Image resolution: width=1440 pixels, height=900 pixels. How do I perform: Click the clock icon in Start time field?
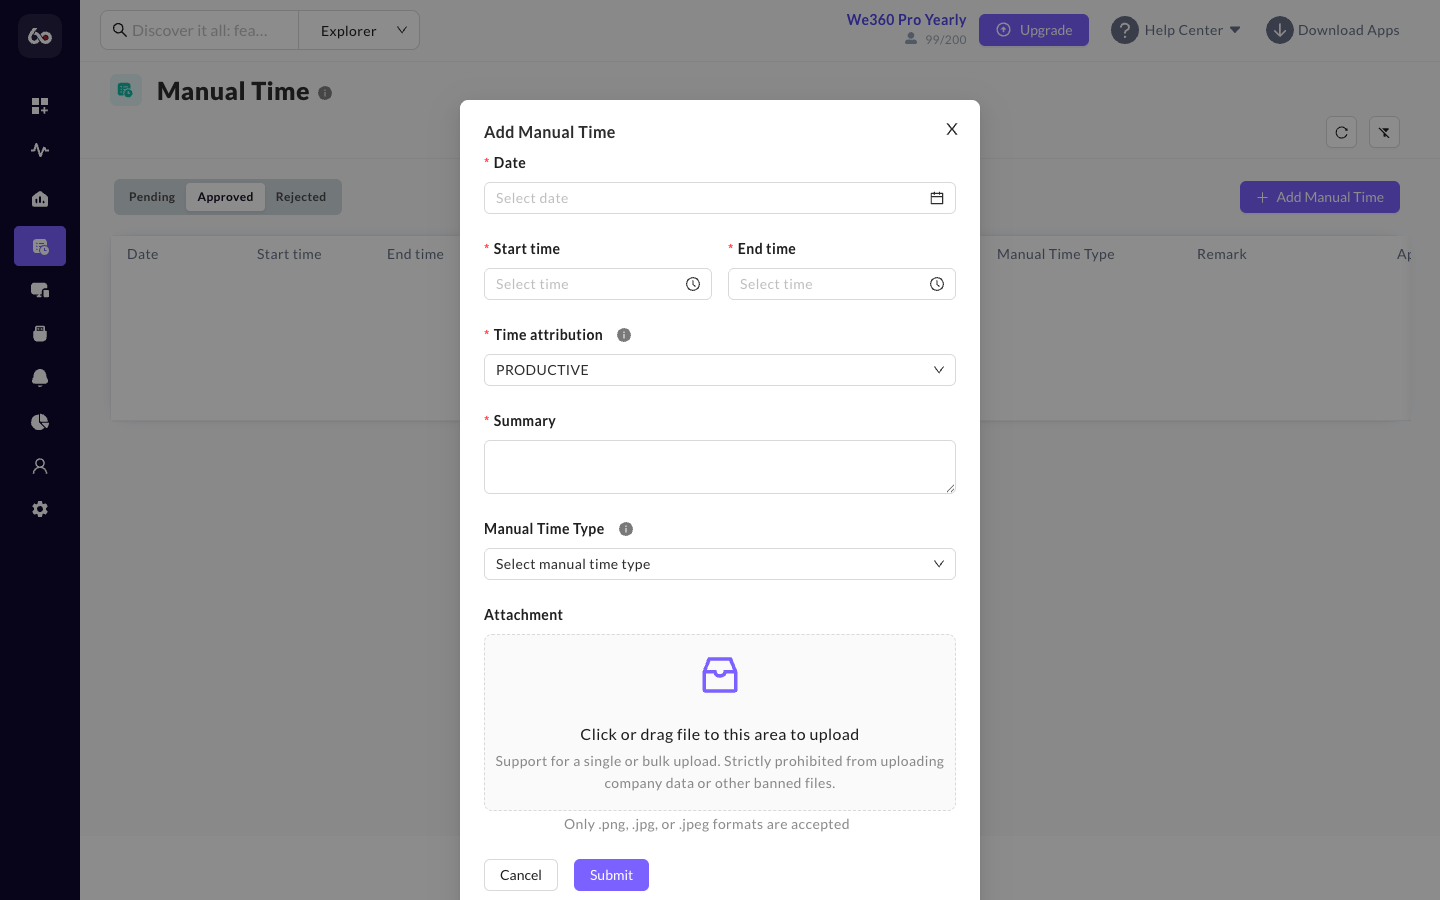coord(693,284)
